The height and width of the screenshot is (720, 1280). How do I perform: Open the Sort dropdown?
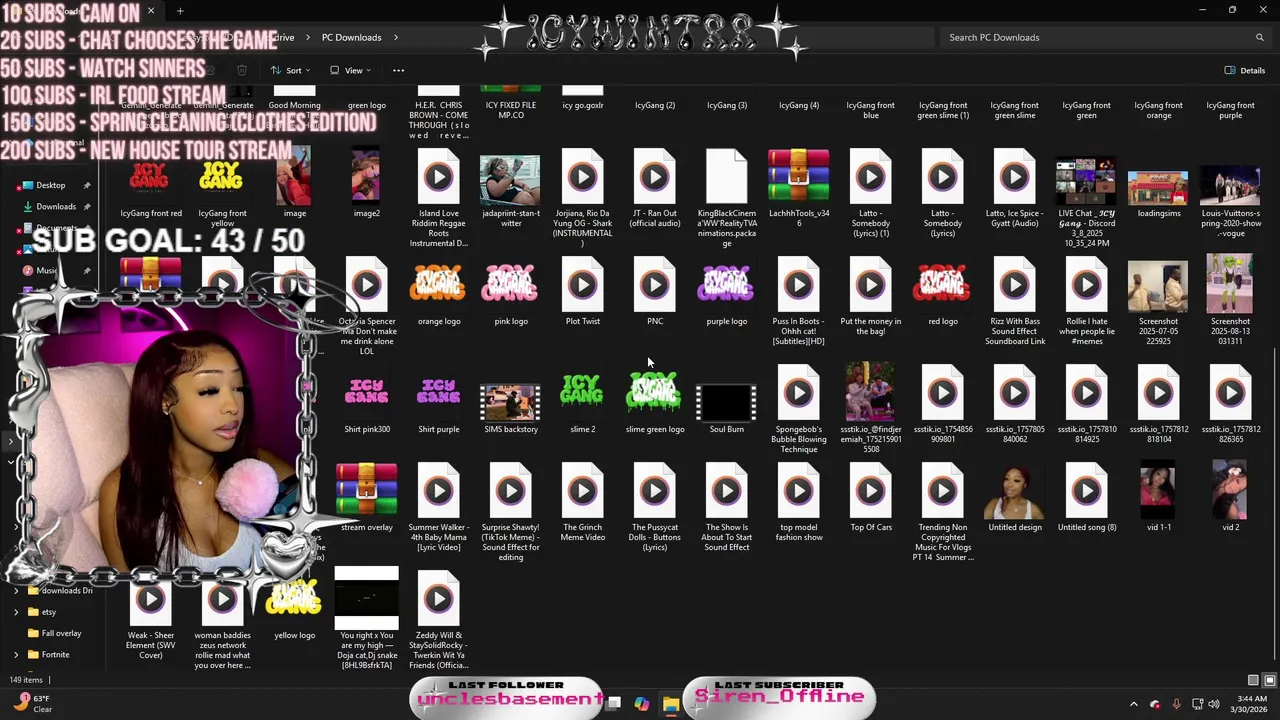pos(292,70)
